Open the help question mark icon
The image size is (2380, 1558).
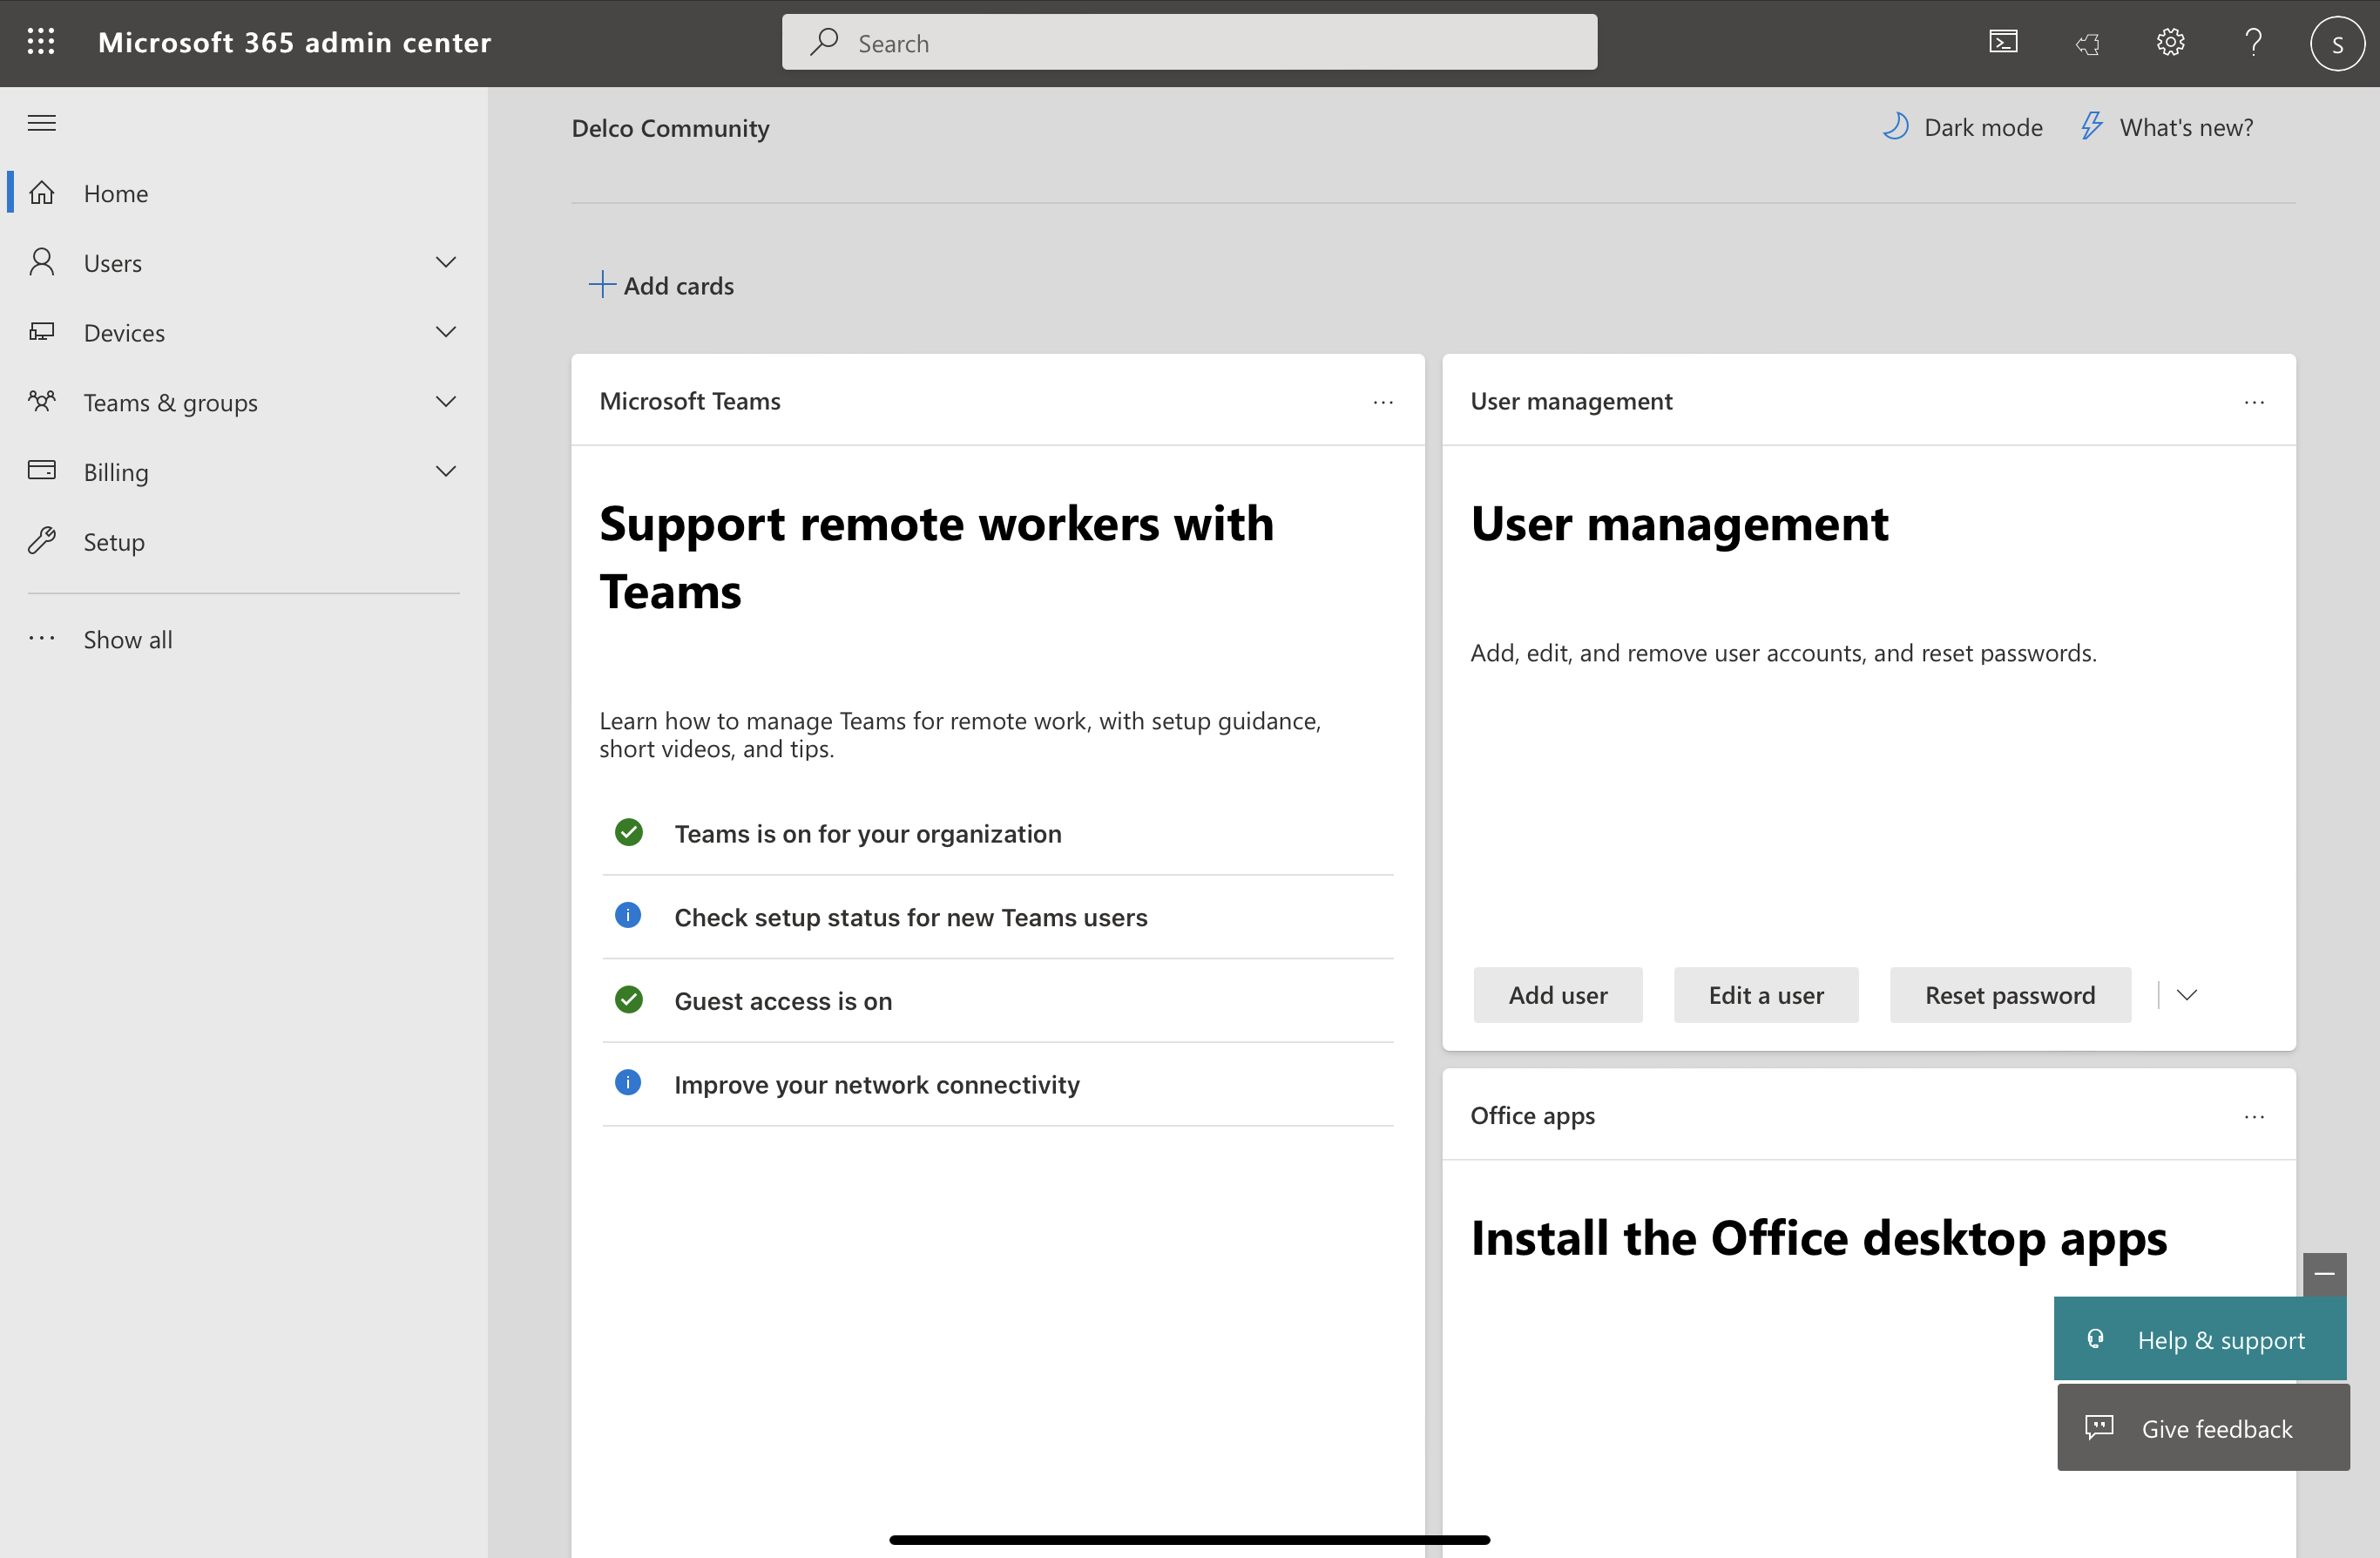(x=2253, y=42)
